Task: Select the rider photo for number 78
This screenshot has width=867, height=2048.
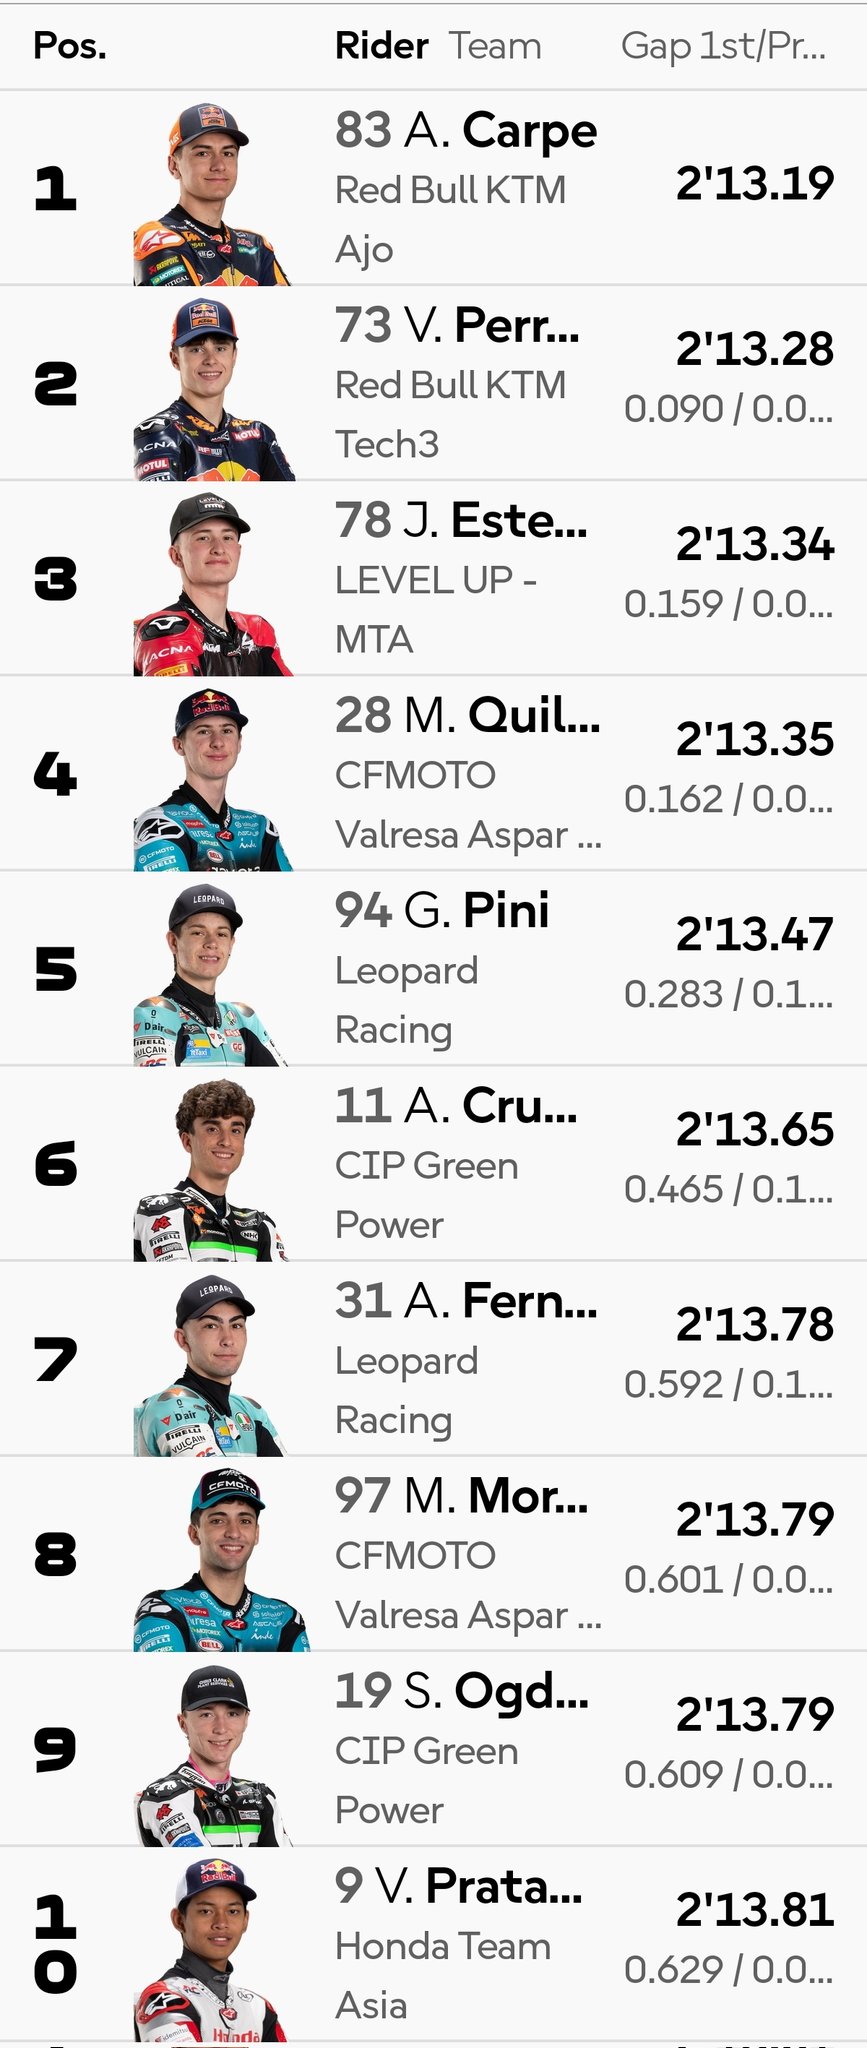Action: pyautogui.click(x=212, y=584)
